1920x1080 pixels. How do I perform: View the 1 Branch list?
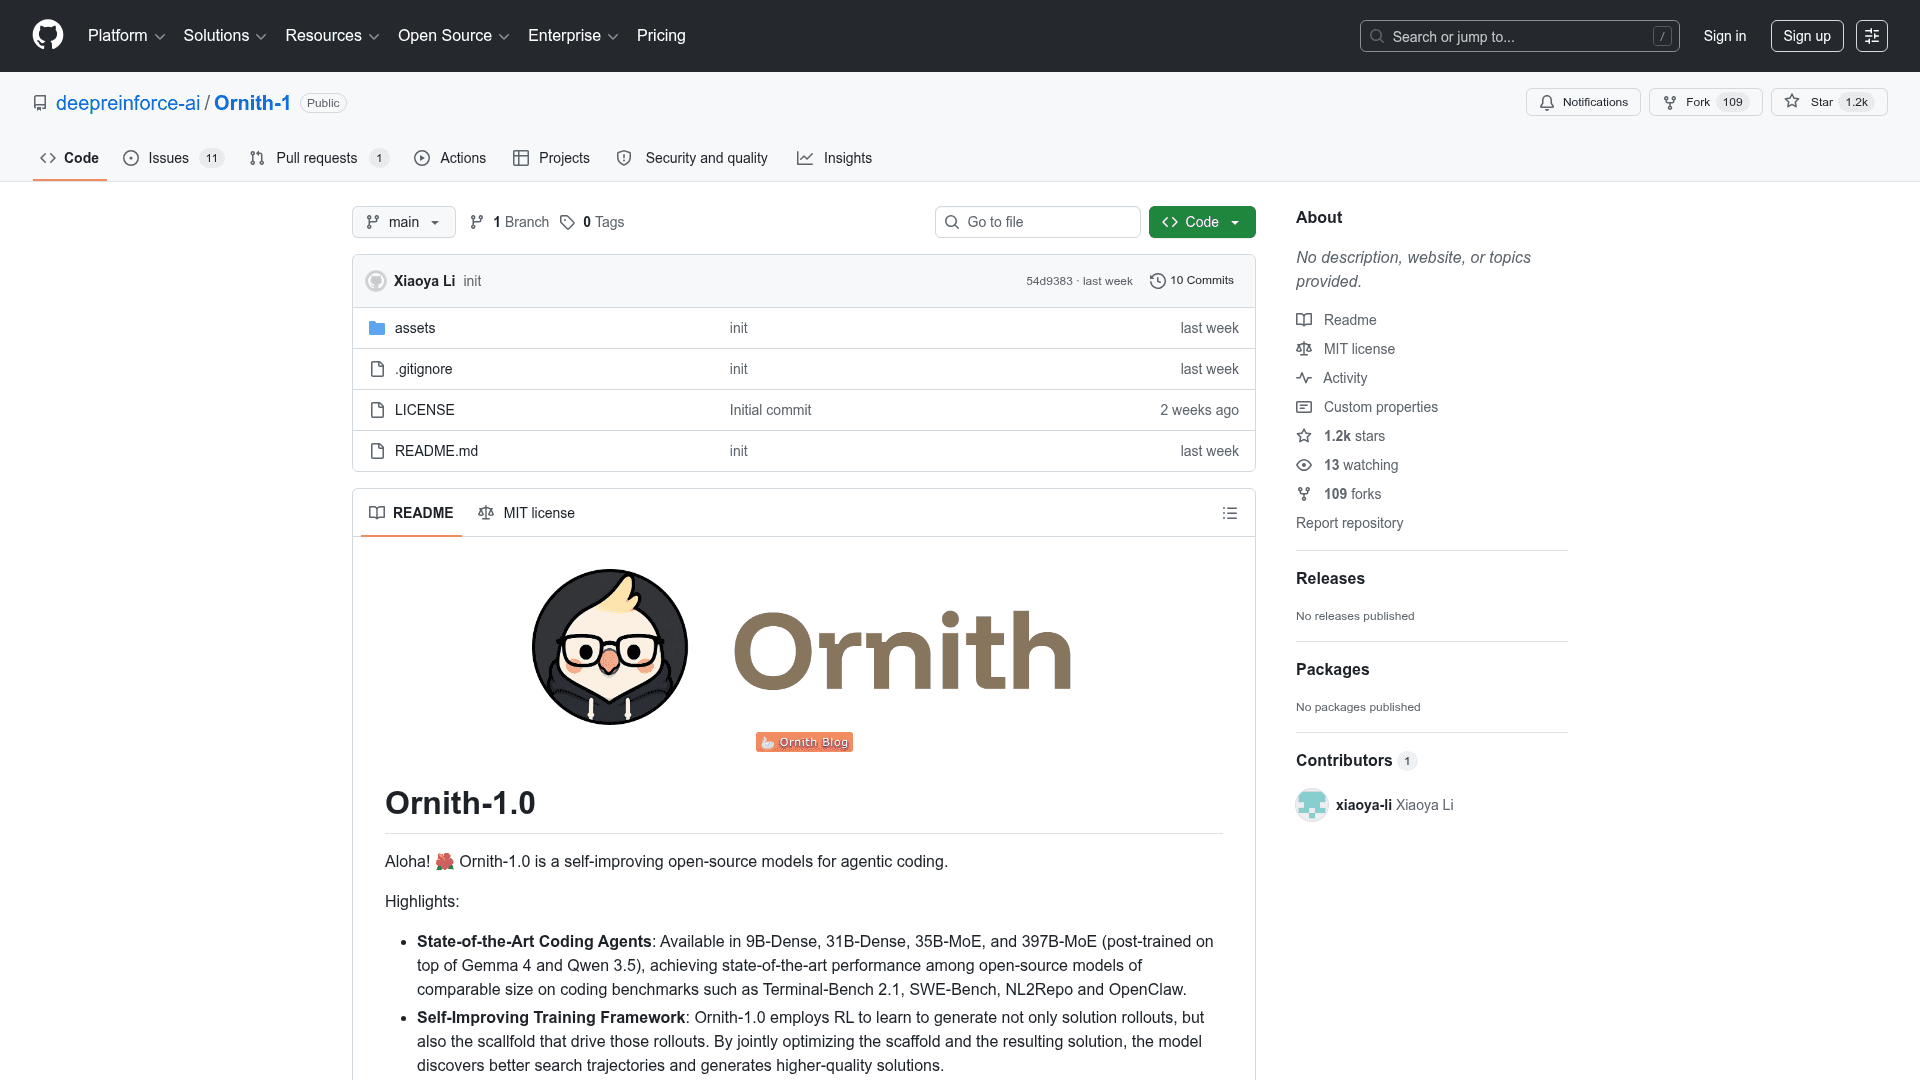[510, 222]
